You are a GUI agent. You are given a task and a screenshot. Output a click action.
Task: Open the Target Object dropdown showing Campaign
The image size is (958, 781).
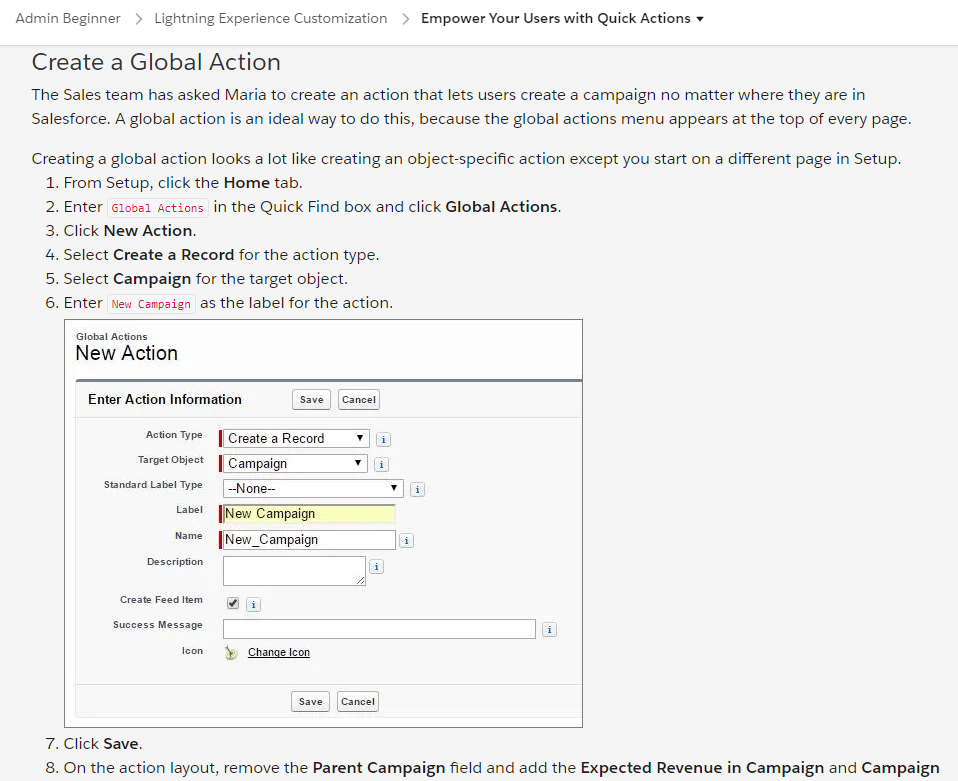click(x=295, y=463)
